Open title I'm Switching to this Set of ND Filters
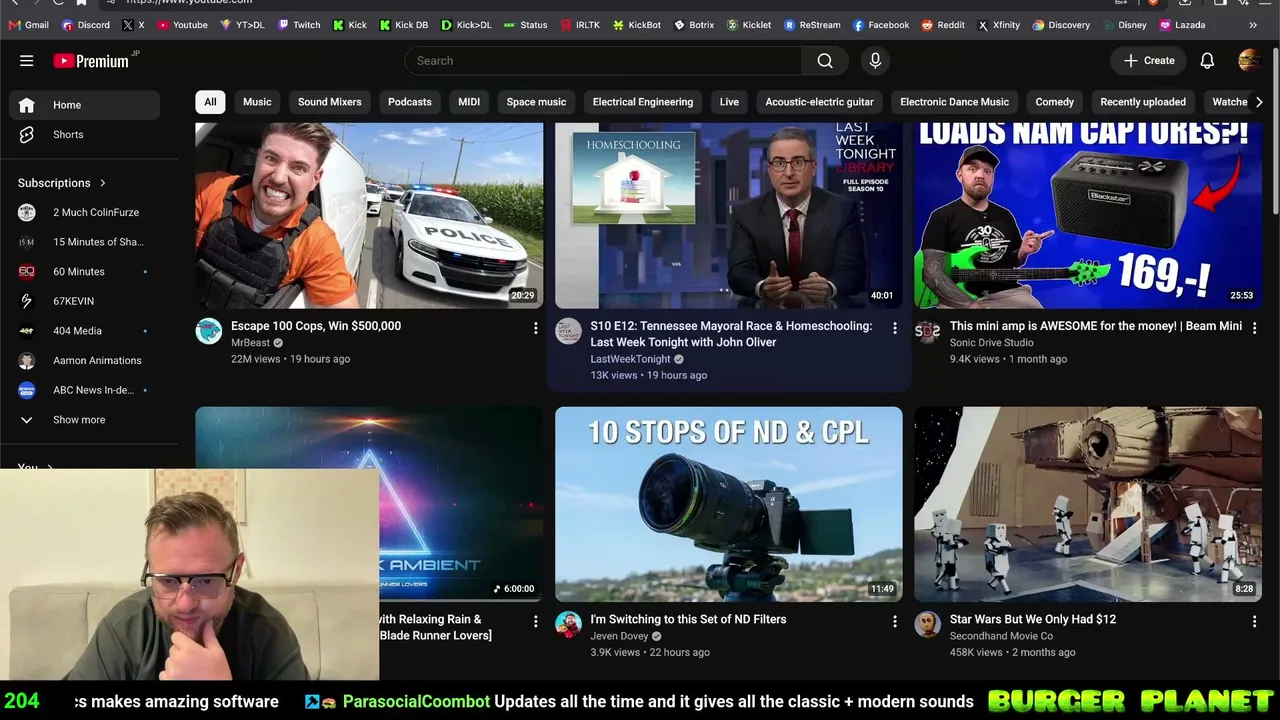 688,619
